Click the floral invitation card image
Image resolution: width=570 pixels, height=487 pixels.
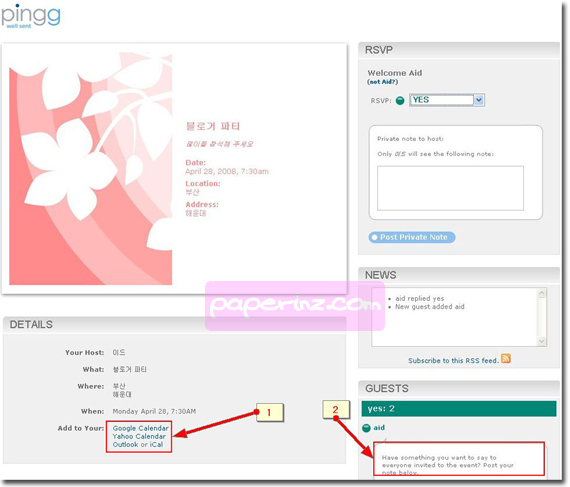[91, 169]
